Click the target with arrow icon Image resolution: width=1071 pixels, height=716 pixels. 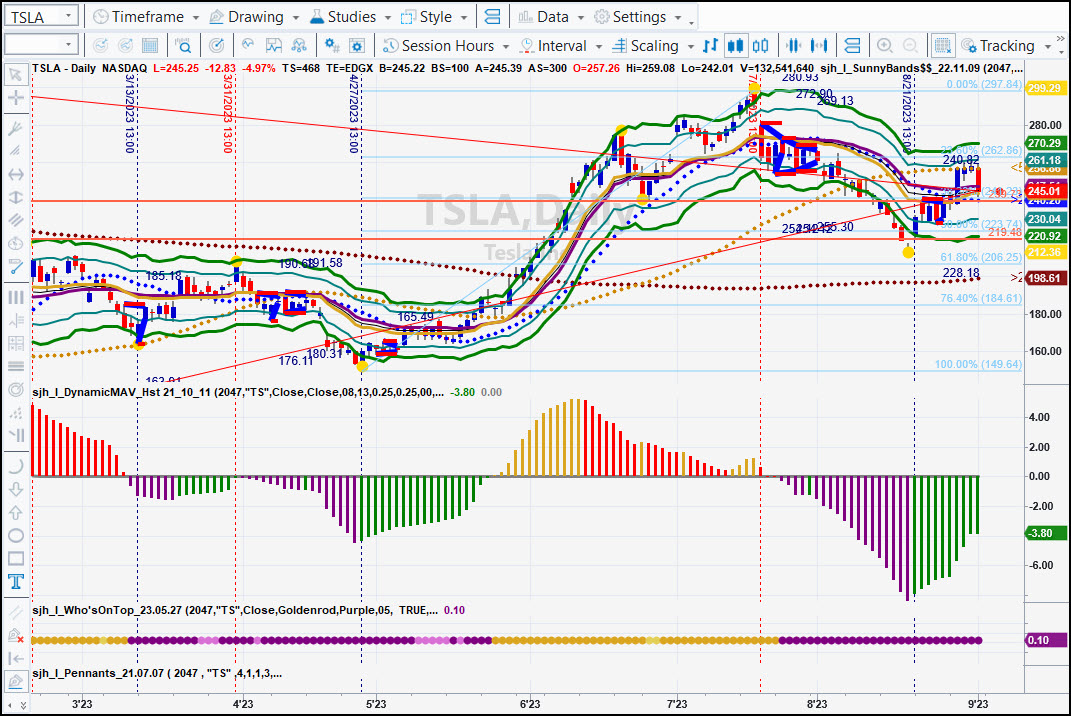tap(216, 46)
